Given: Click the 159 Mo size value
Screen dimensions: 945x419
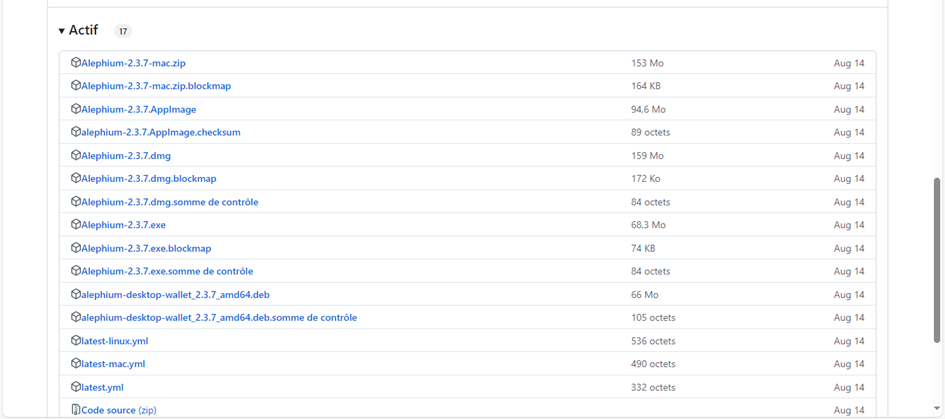Looking at the screenshot, I should [647, 156].
